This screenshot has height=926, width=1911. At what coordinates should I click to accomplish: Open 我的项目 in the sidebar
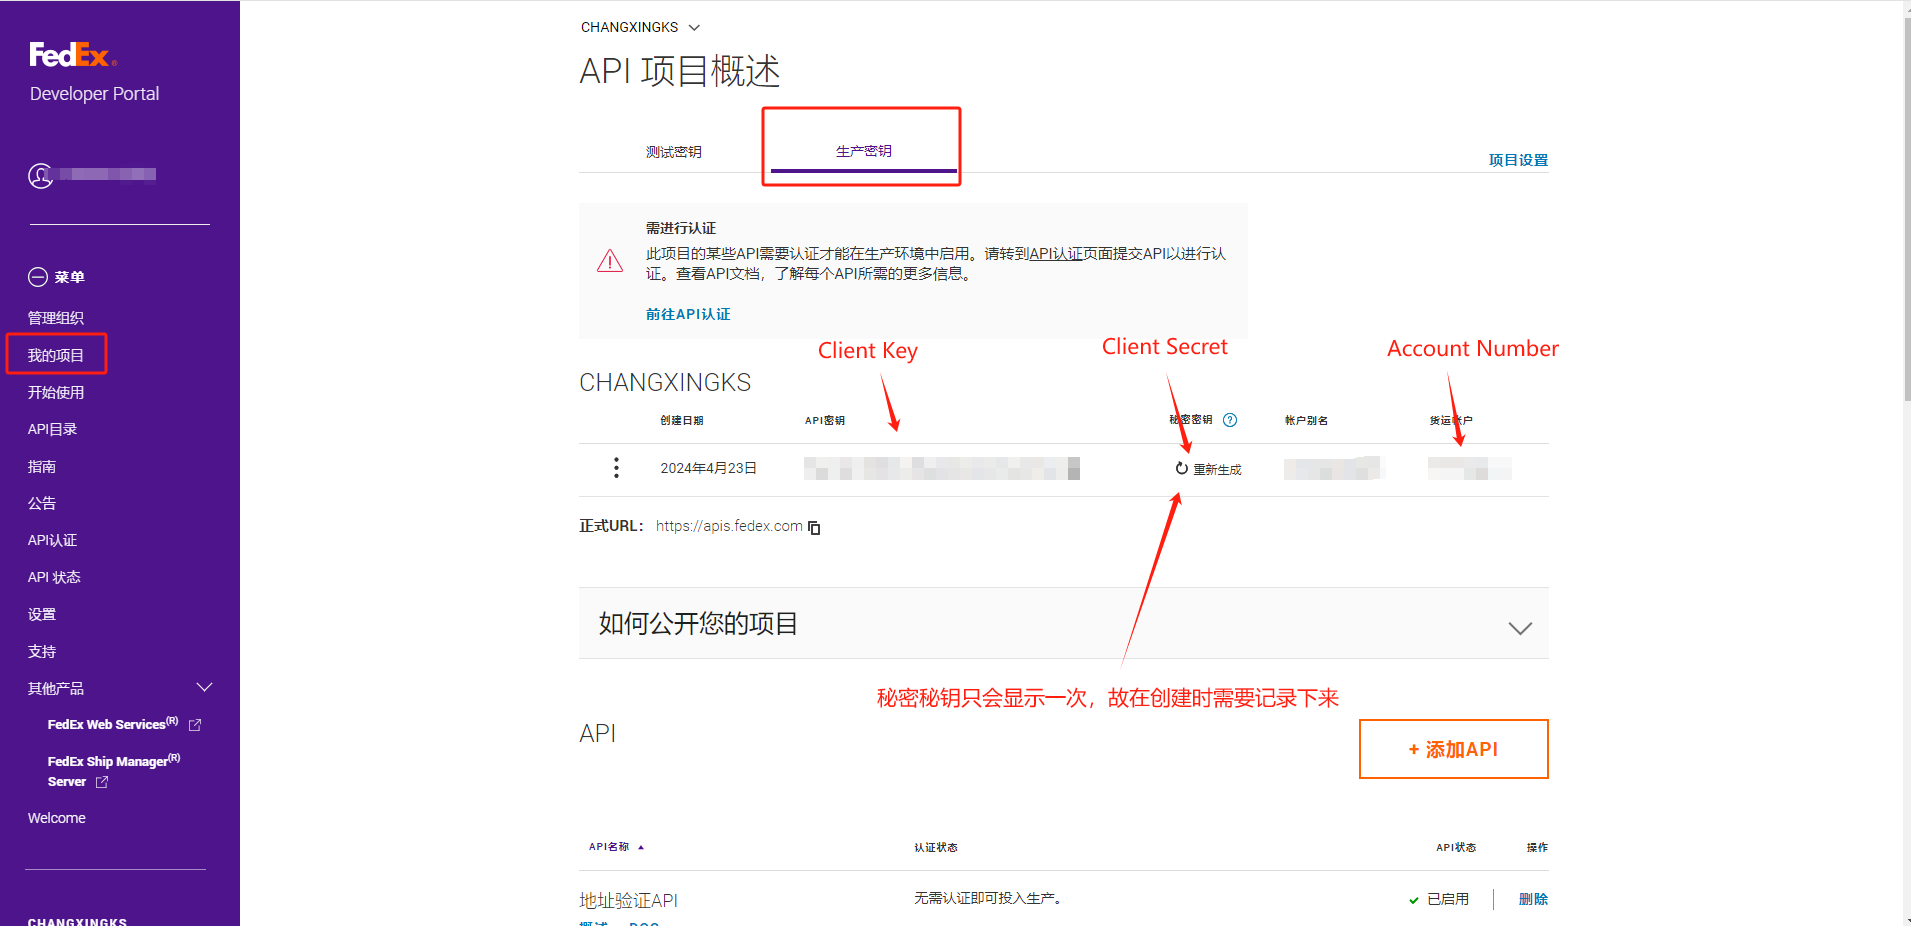coord(56,355)
